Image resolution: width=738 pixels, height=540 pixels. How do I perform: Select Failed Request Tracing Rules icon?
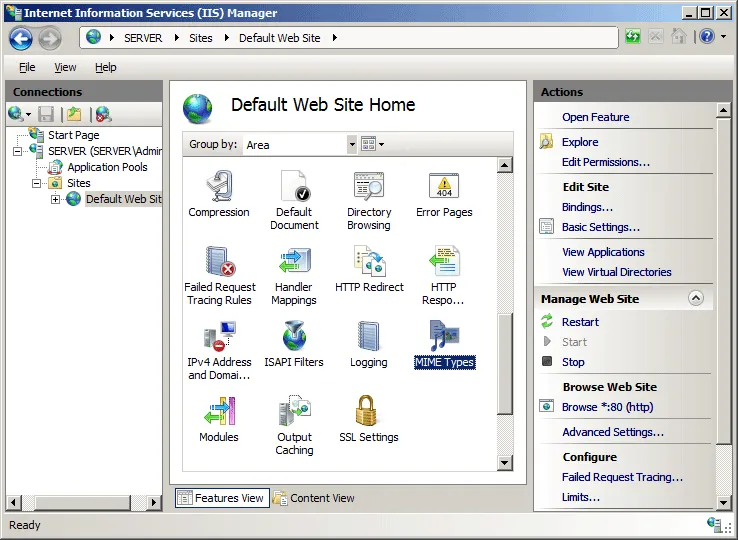[220, 261]
